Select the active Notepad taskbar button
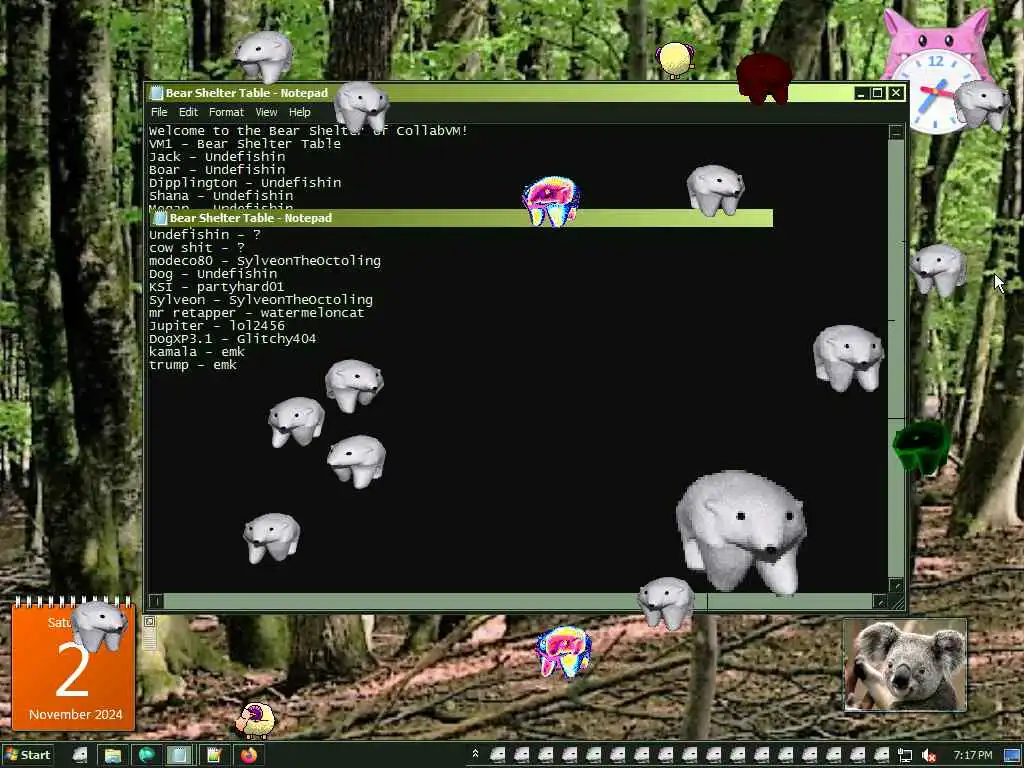This screenshot has height=768, width=1024. pos(179,756)
